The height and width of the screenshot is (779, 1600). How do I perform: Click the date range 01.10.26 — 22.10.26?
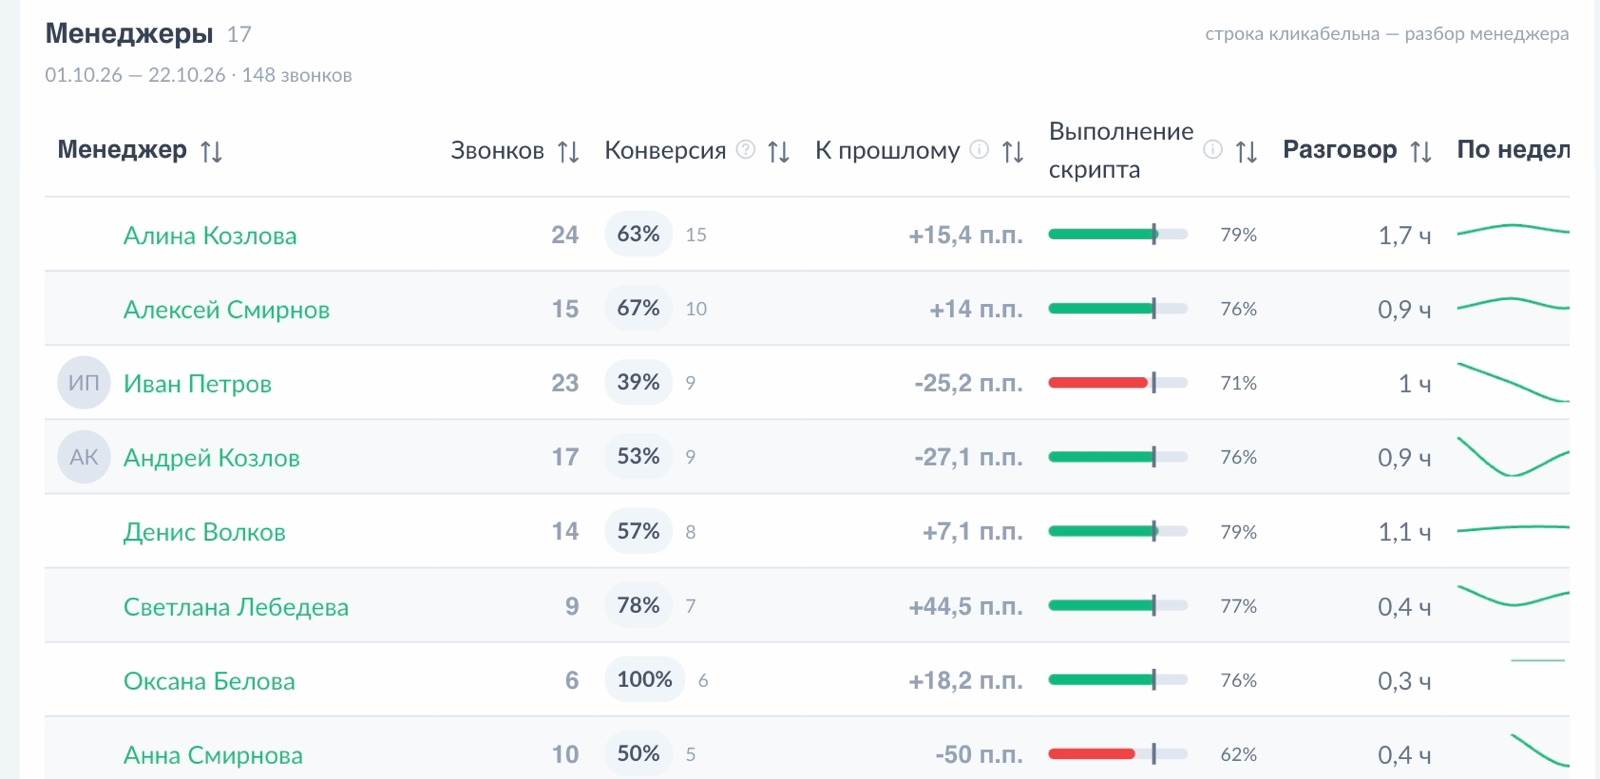[x=135, y=75]
